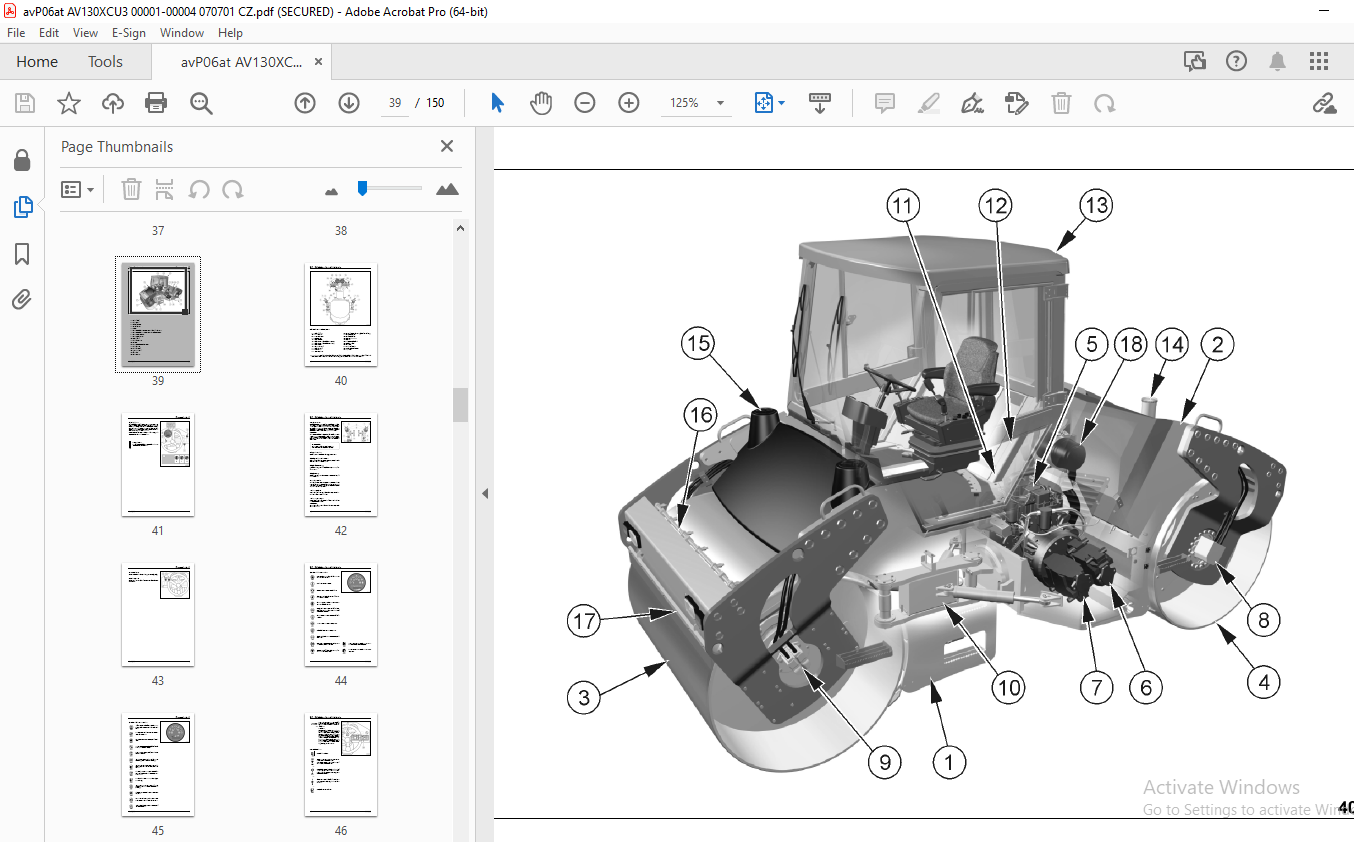Share a link to the document
Screen dimensions: 1354x842
click(x=1325, y=103)
